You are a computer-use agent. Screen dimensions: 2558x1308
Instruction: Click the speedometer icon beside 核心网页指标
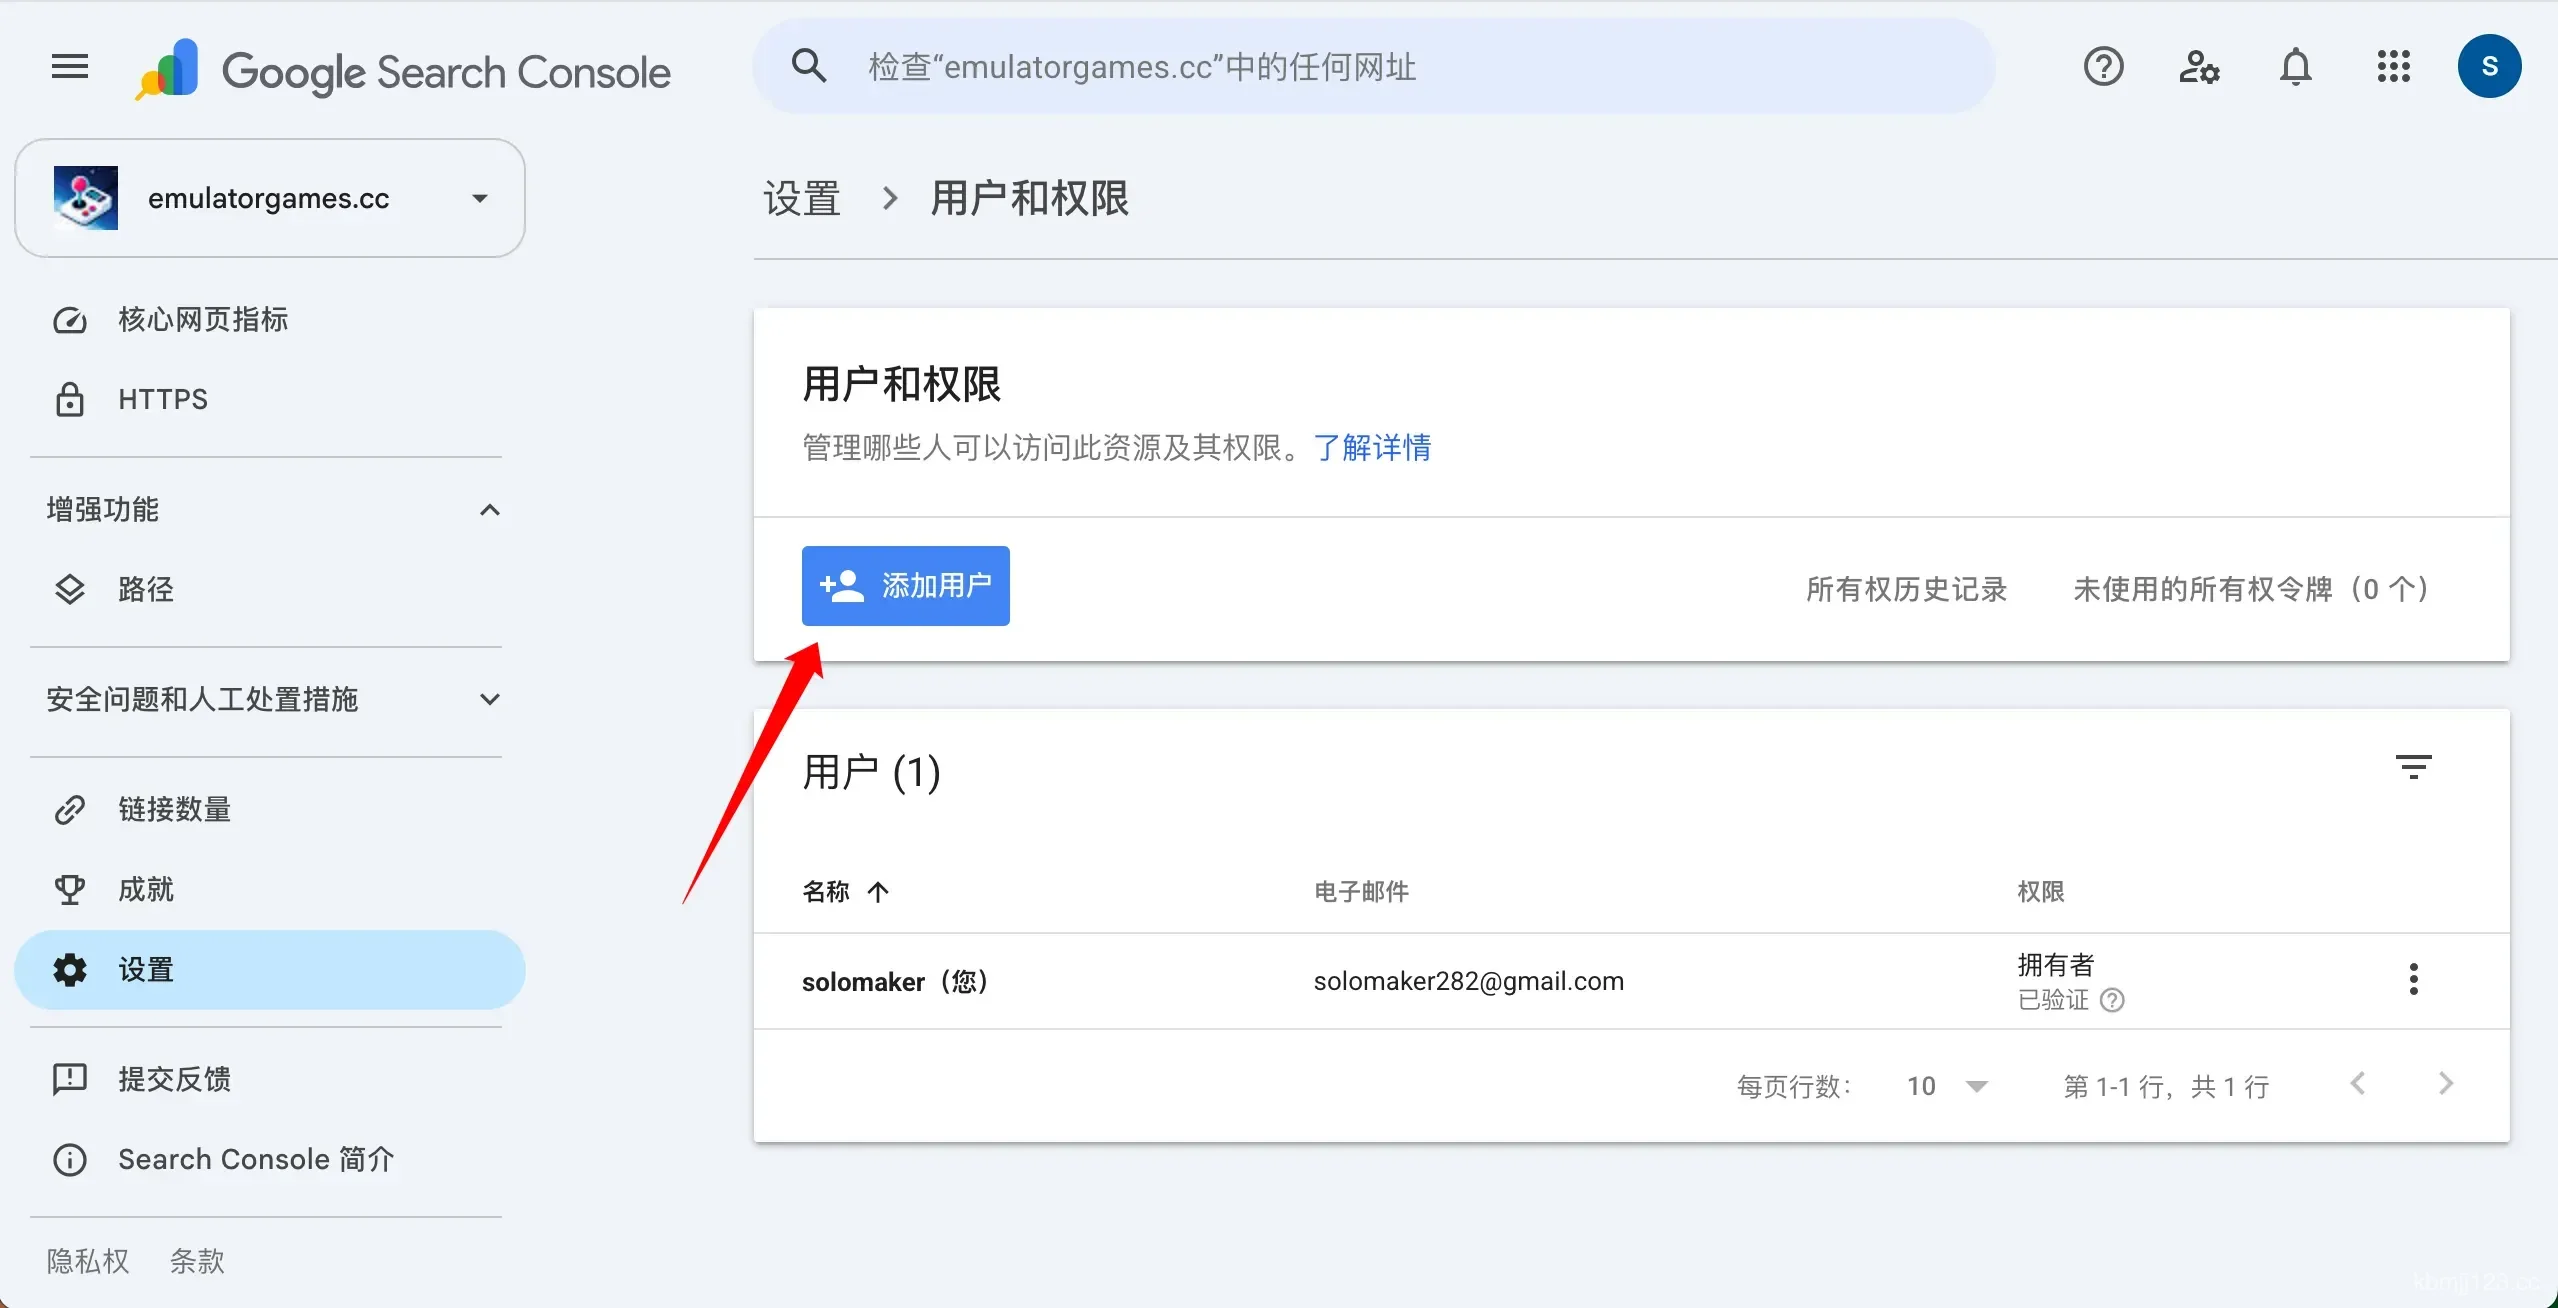[x=70, y=320]
